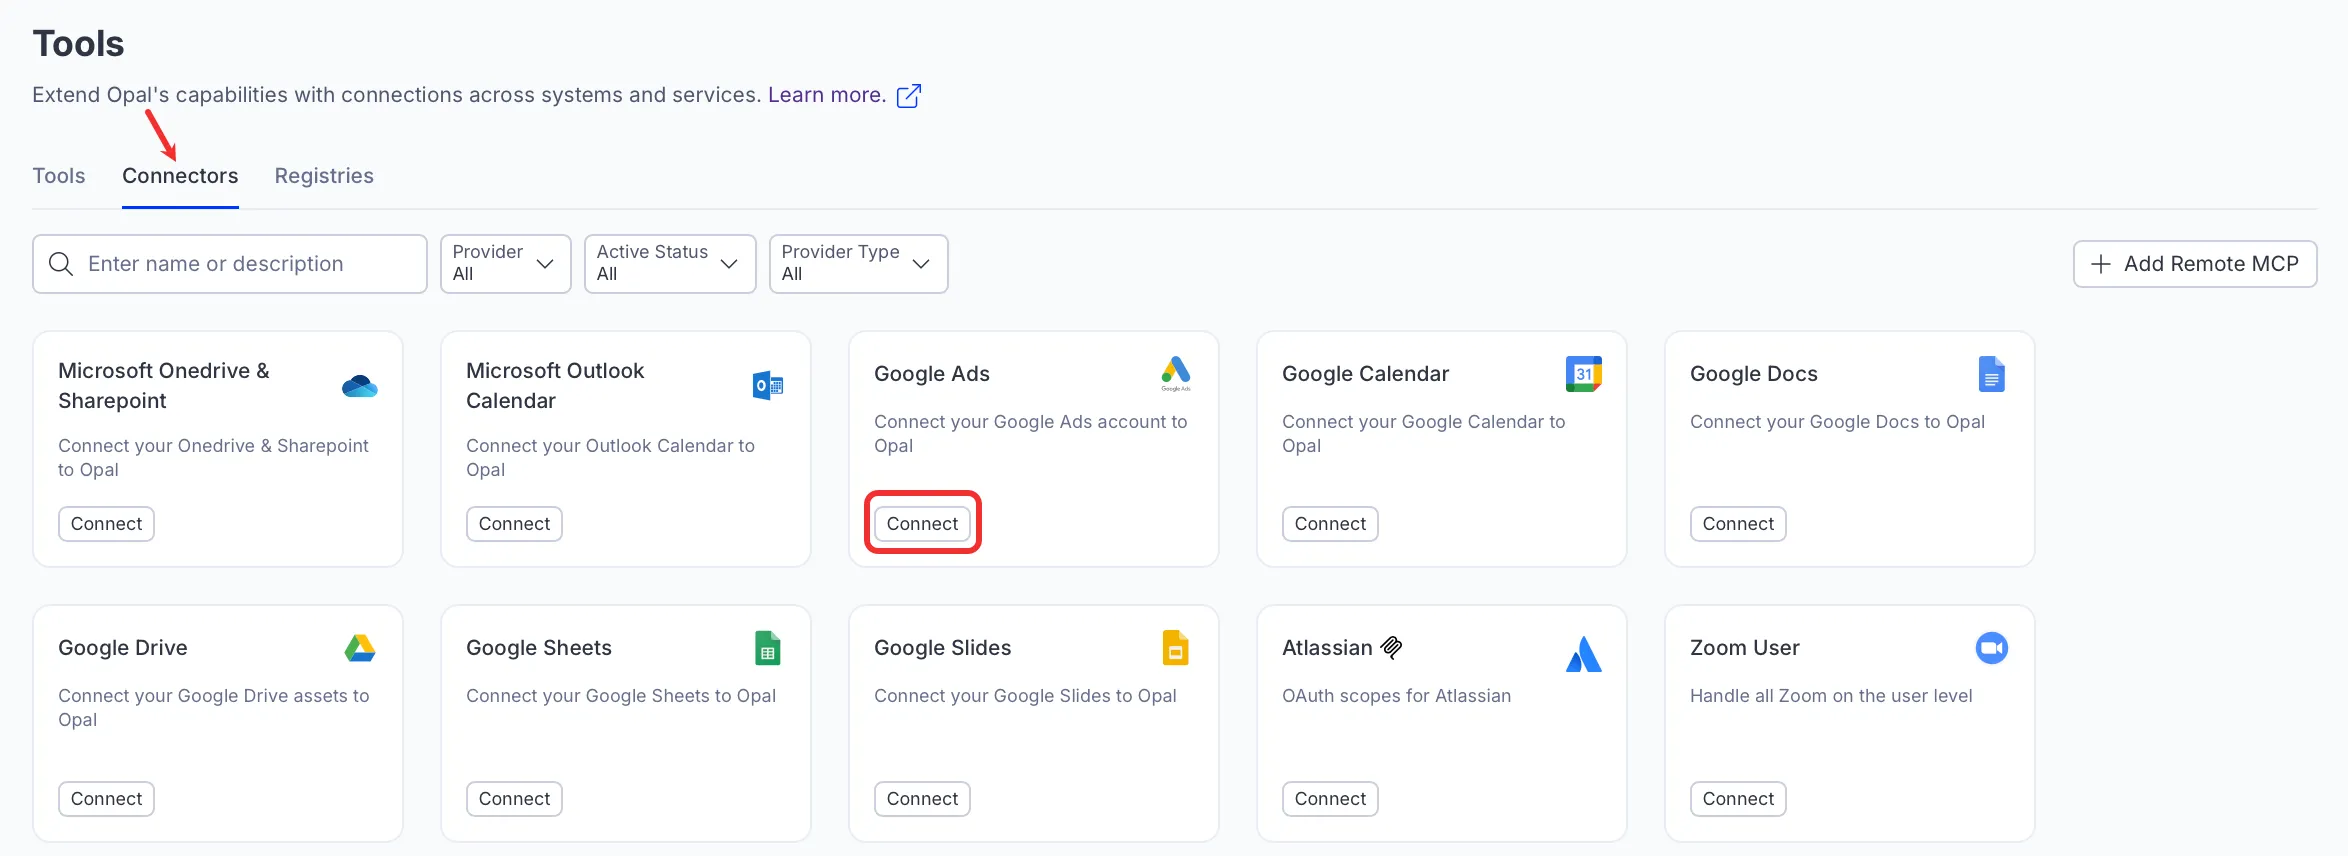Click 'Handle all Zoom on the user level' text
The image size is (2348, 856).
point(1831,696)
